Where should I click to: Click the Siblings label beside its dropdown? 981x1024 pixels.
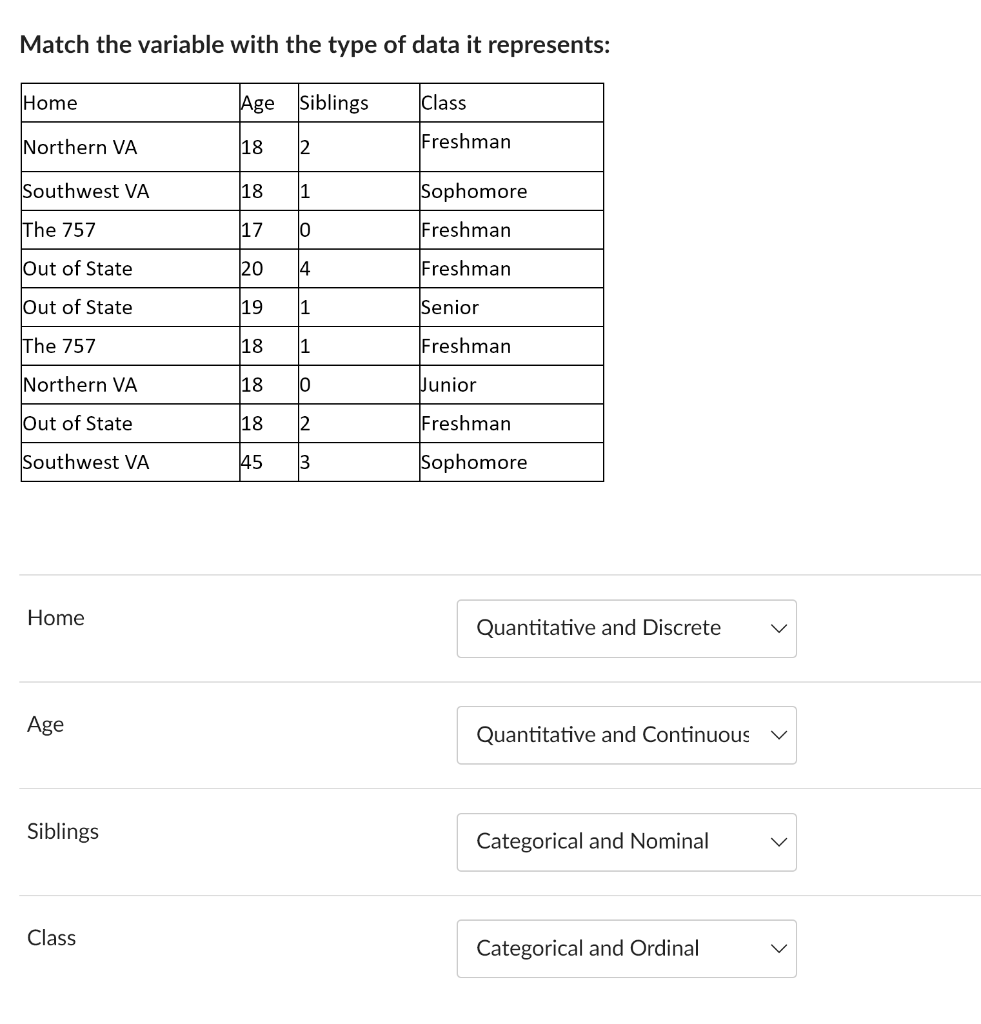[x=63, y=831]
